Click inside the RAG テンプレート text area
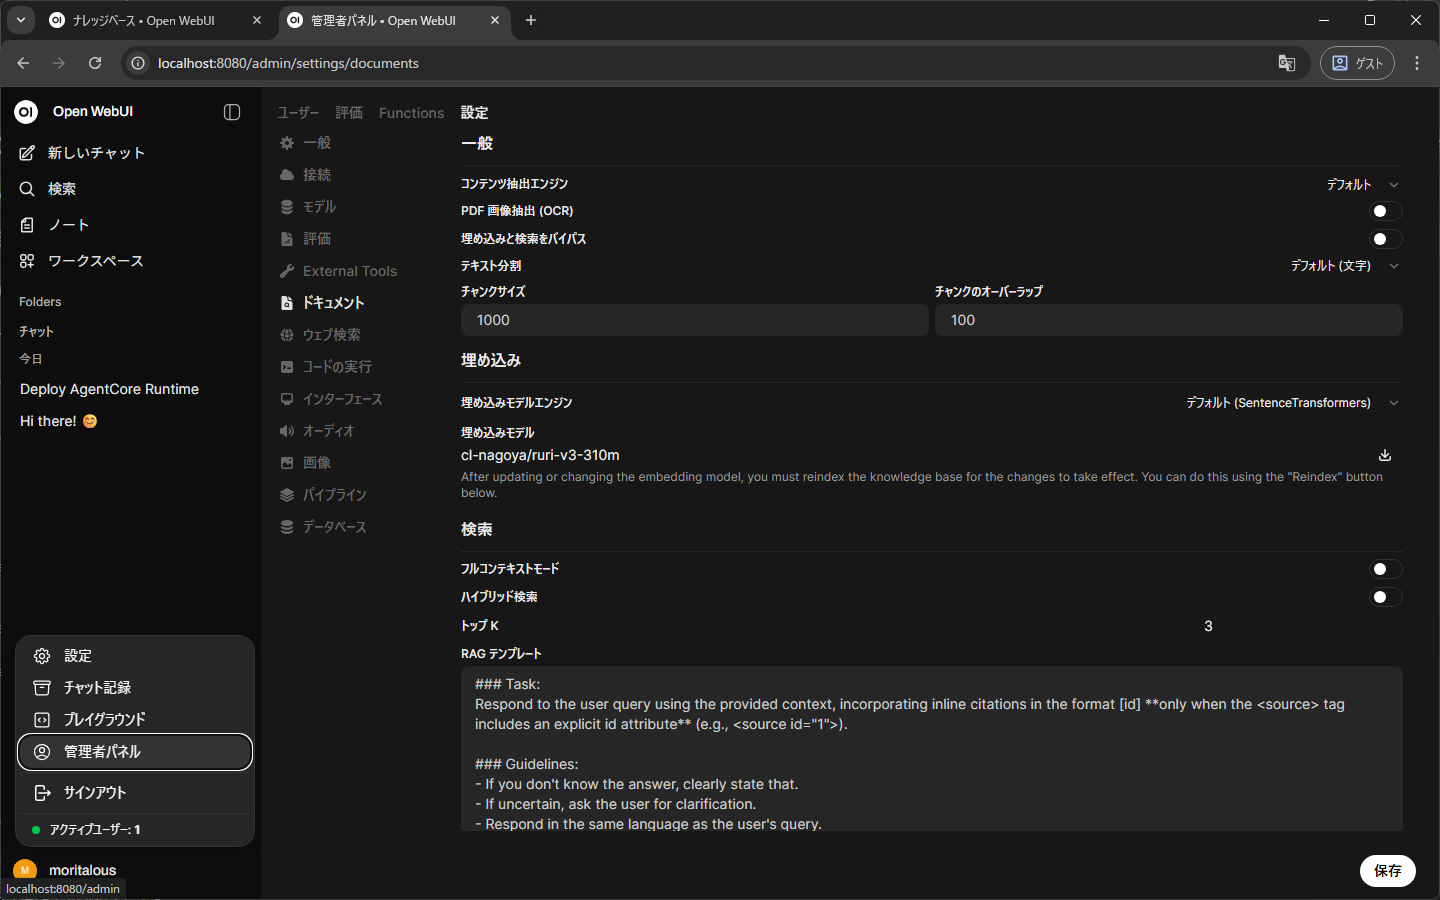Image resolution: width=1440 pixels, height=900 pixels. pos(931,749)
